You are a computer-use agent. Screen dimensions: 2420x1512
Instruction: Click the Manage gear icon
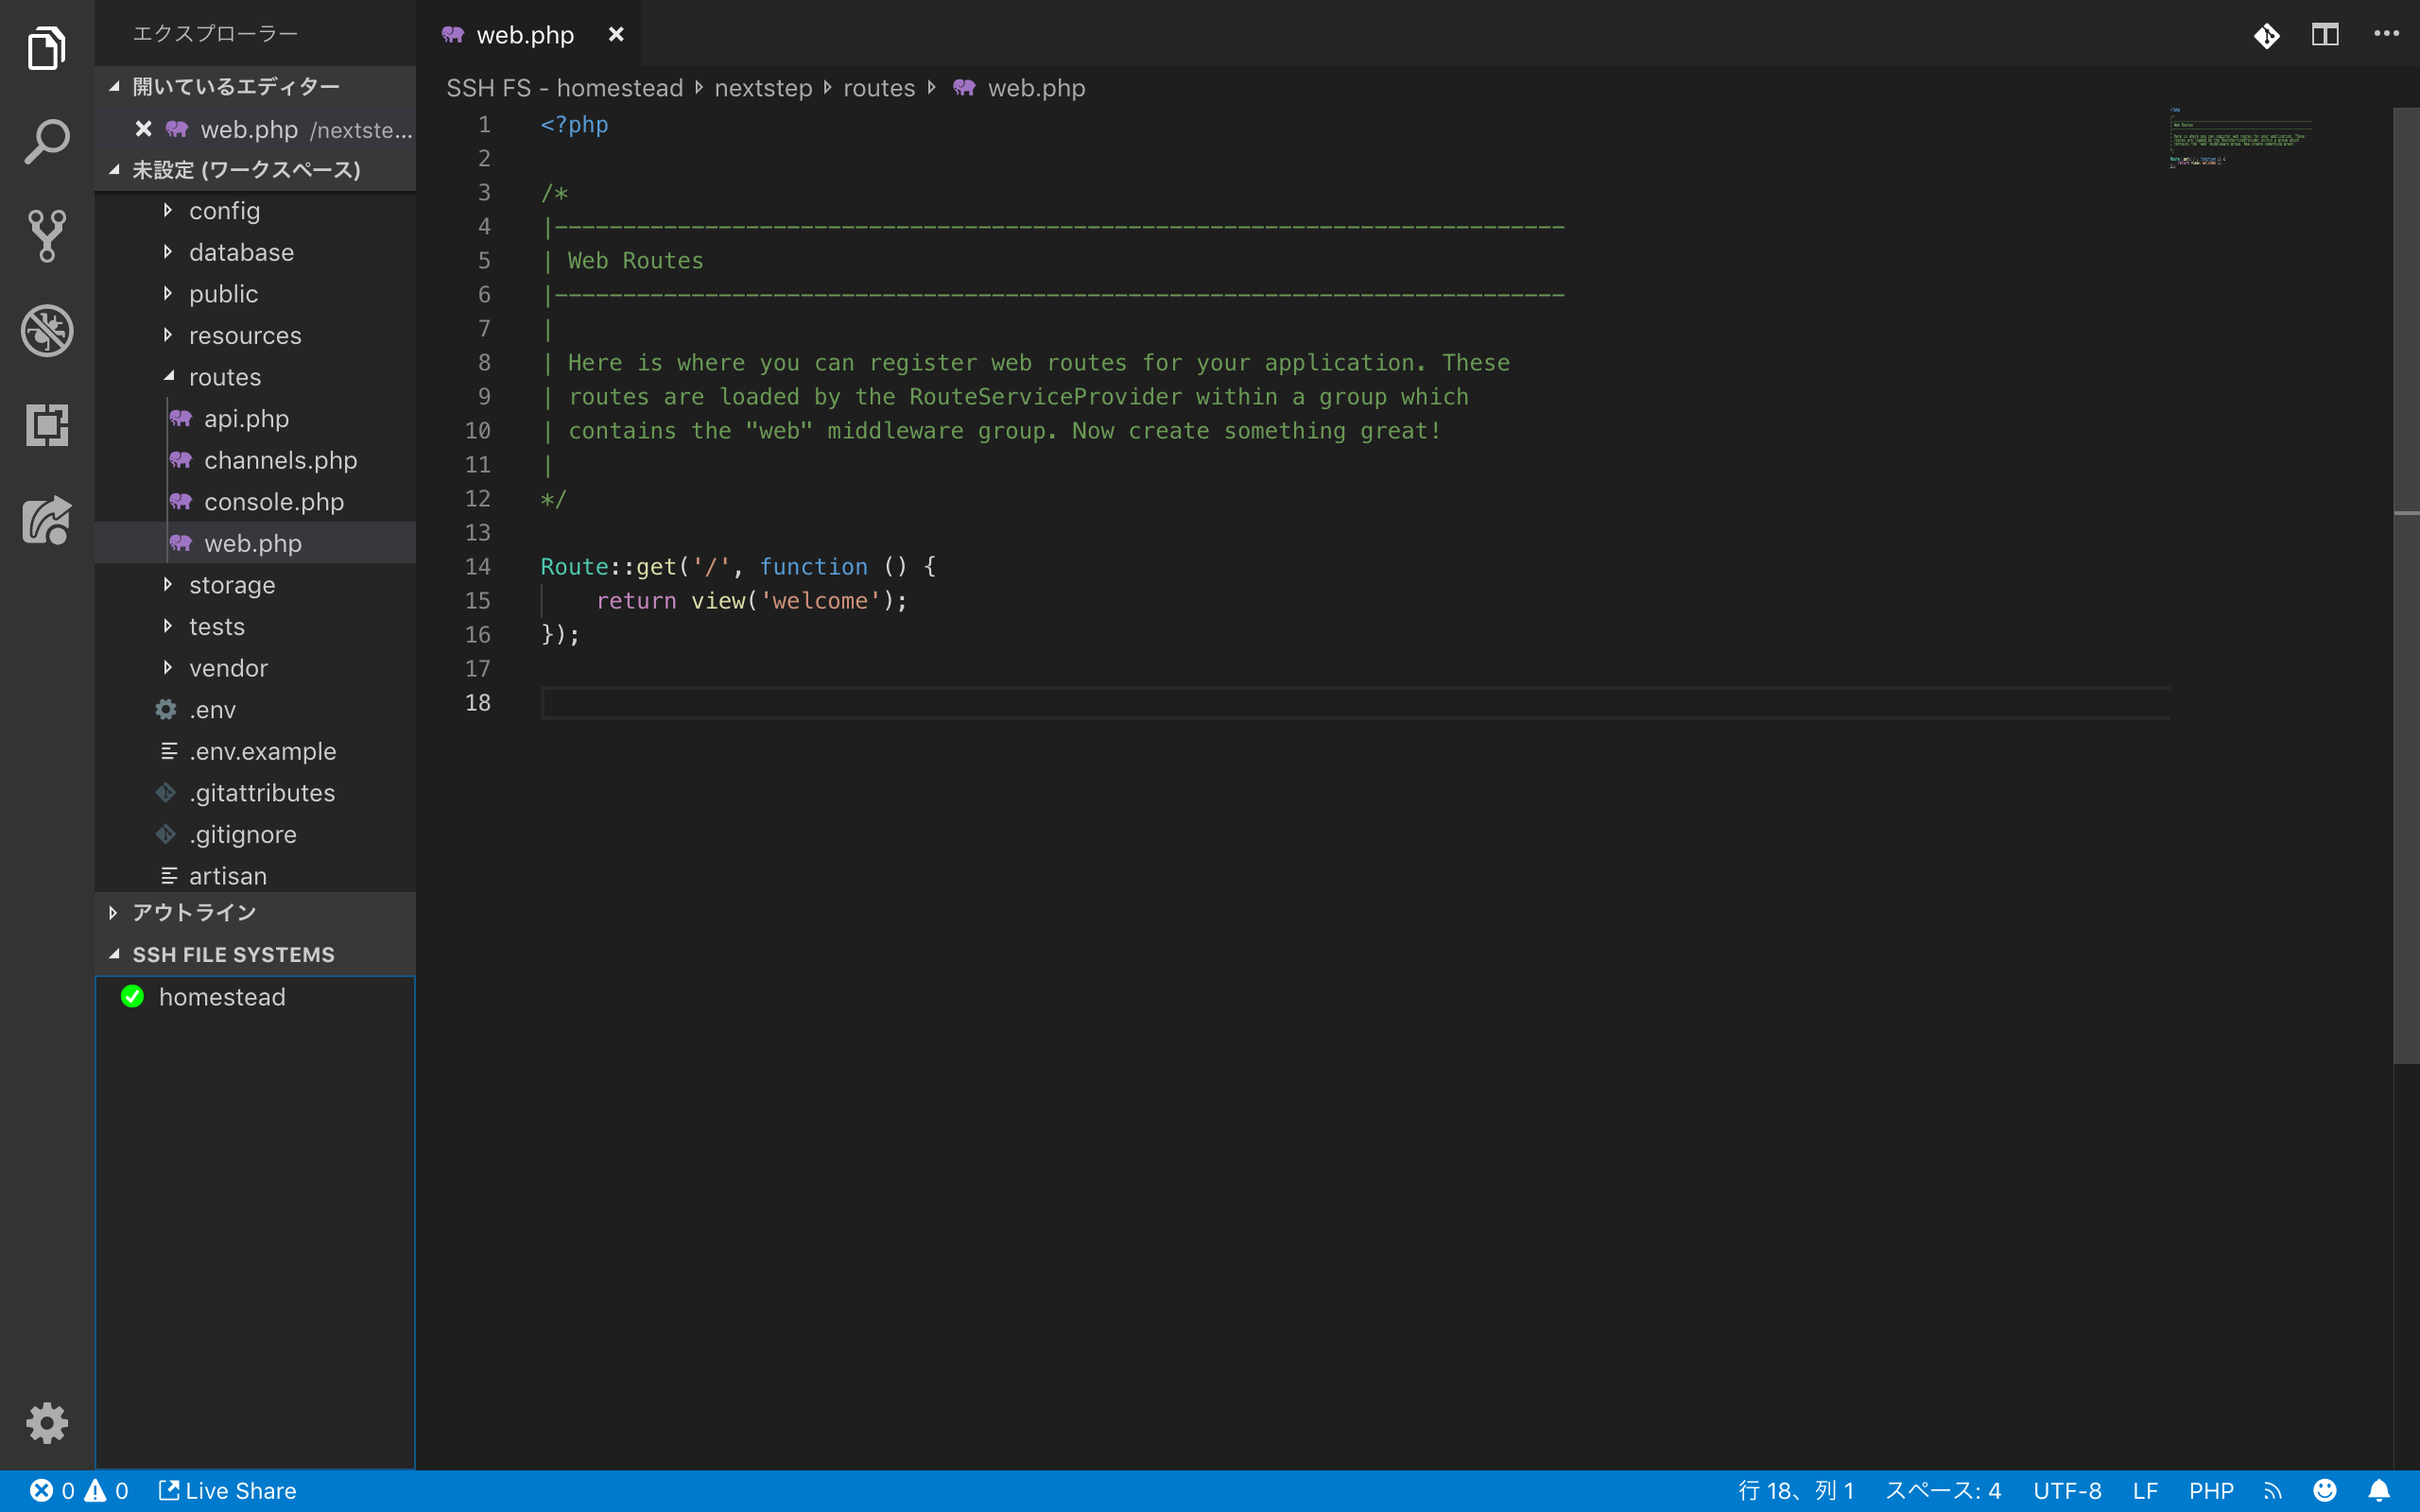[x=46, y=1421]
